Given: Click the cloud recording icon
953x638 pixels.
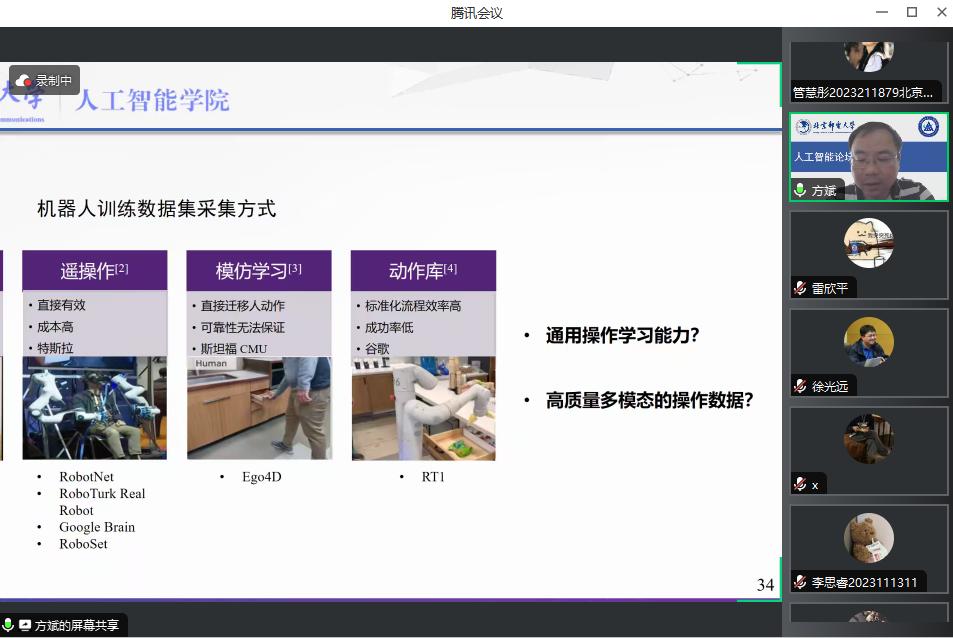Looking at the screenshot, I should click(23, 80).
